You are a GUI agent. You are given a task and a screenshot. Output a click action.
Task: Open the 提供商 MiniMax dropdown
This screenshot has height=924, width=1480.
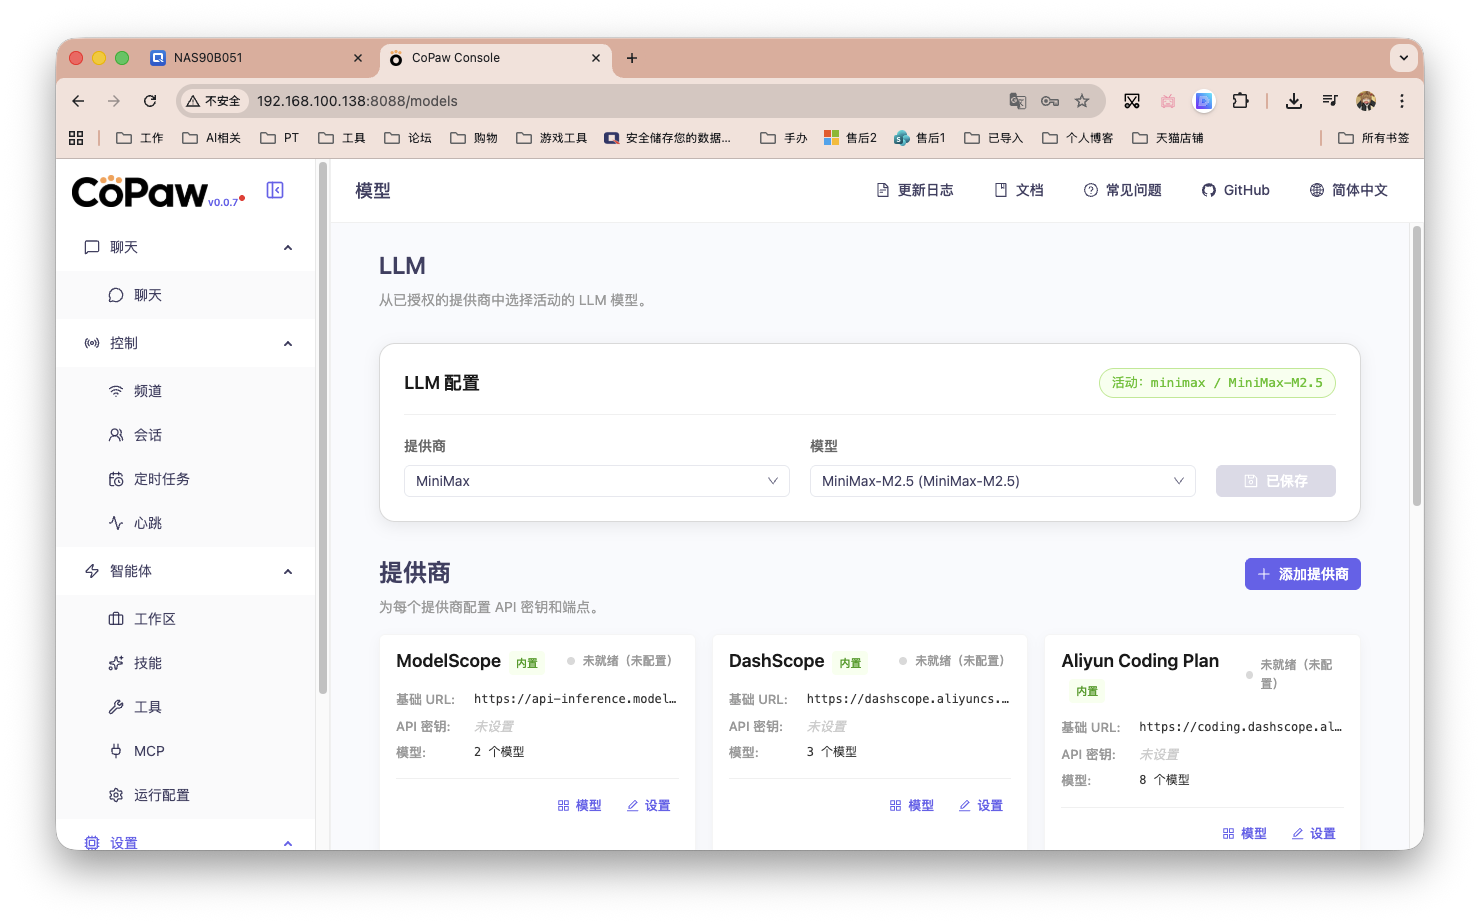coord(596,481)
